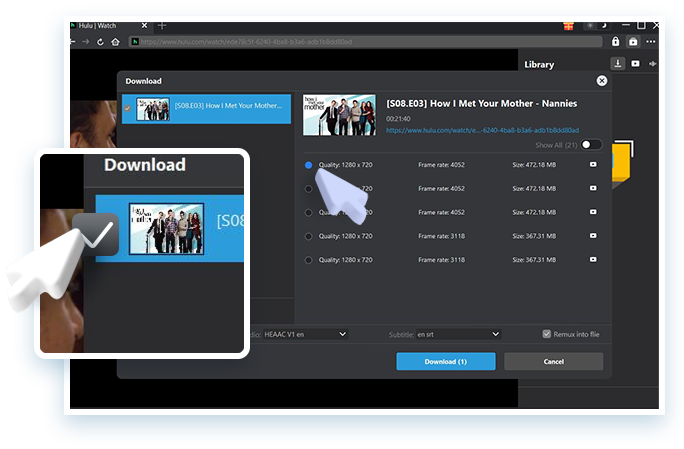
Task: Click the browser reload icon
Action: (x=101, y=42)
